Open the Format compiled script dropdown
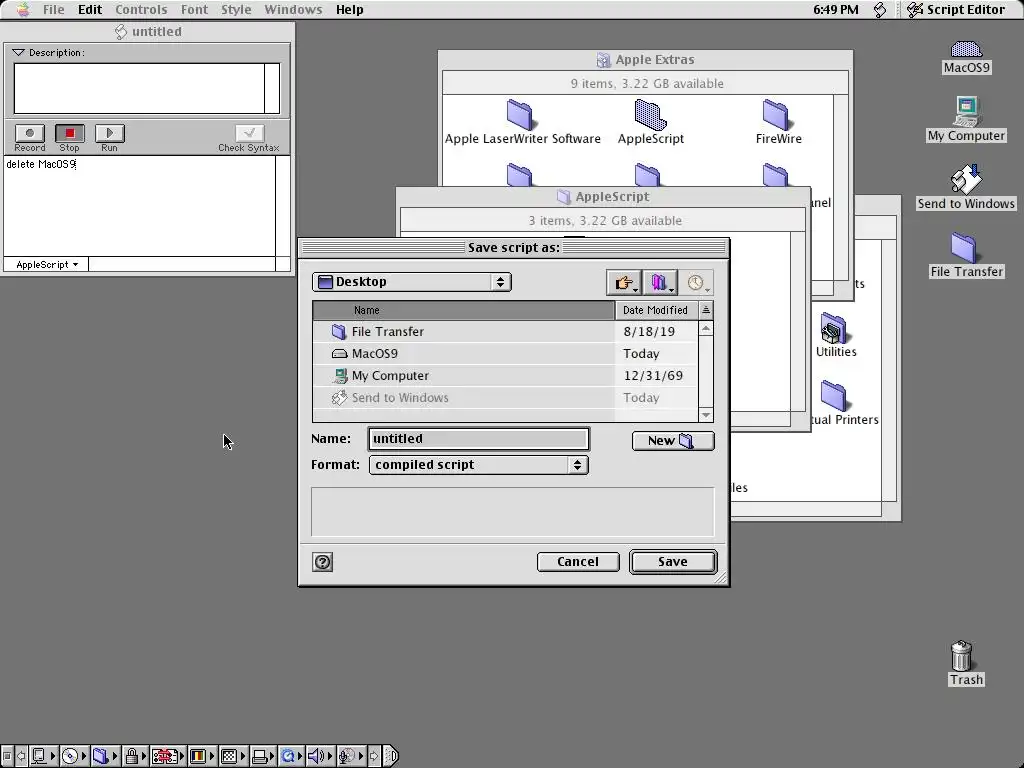The height and width of the screenshot is (768, 1024). tap(479, 465)
